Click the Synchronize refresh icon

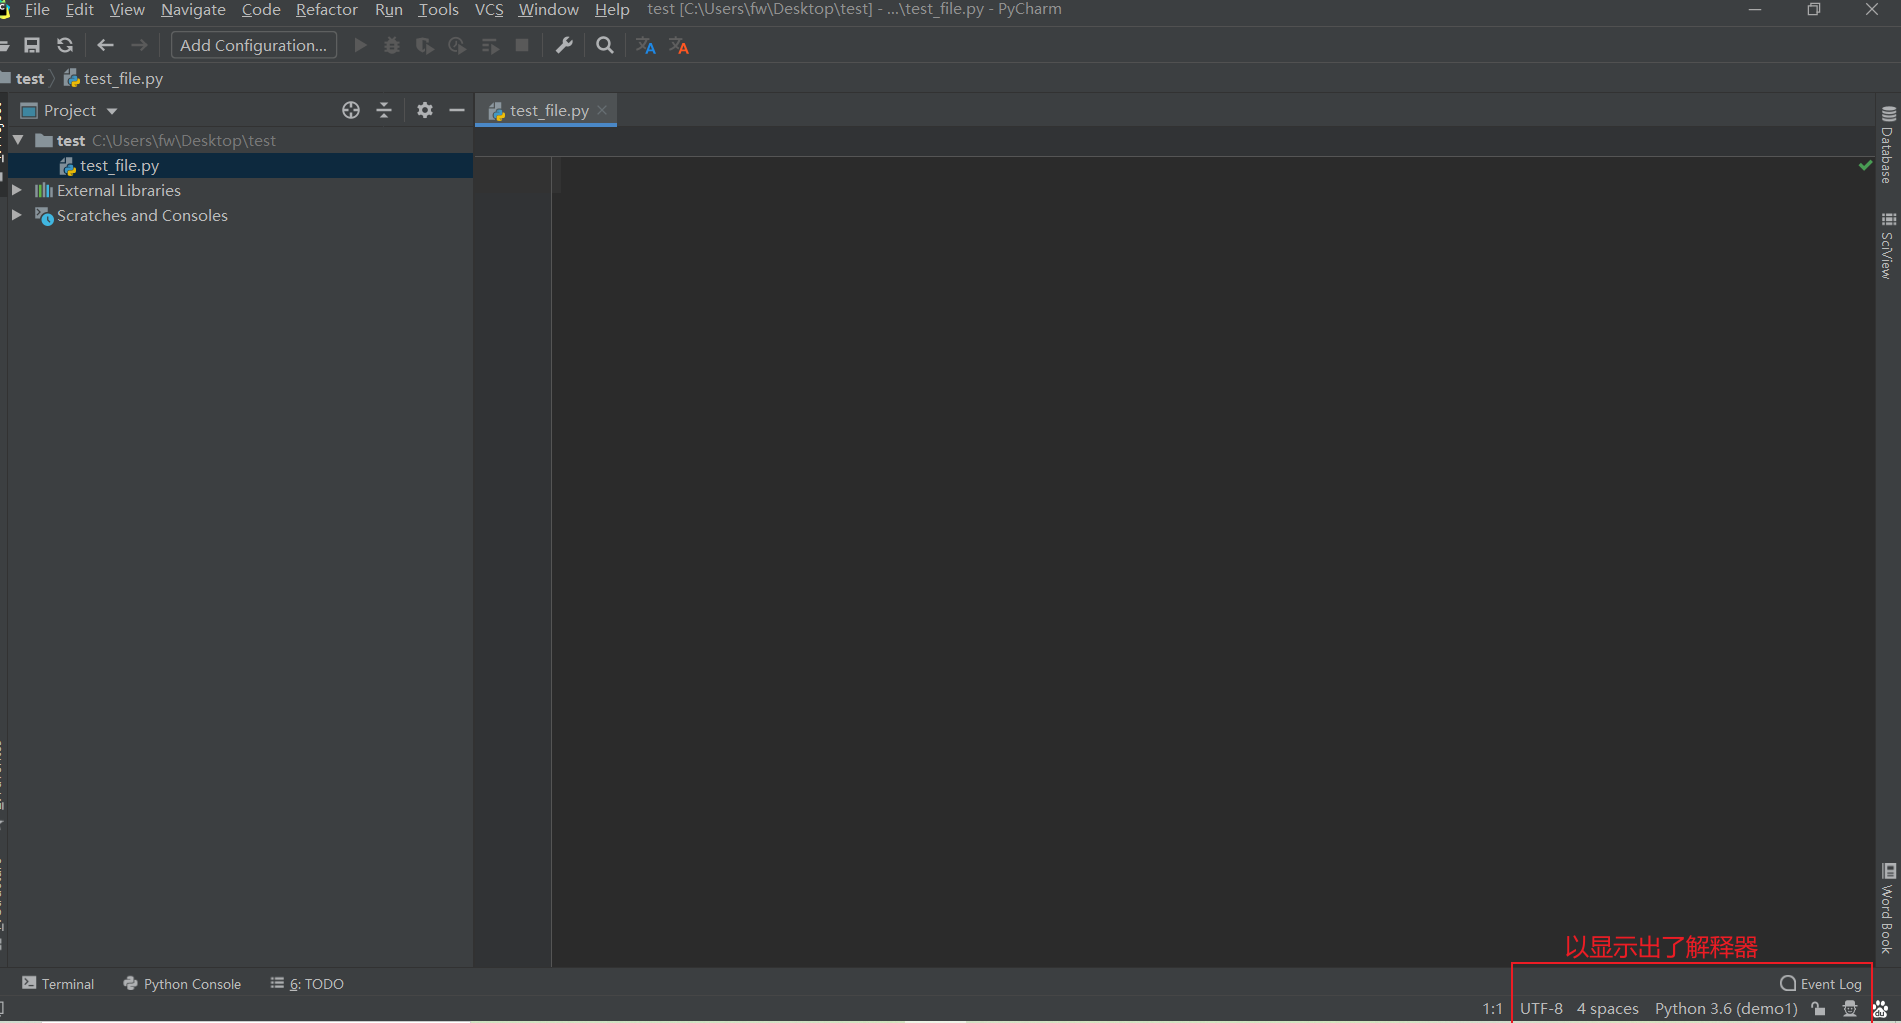click(65, 46)
